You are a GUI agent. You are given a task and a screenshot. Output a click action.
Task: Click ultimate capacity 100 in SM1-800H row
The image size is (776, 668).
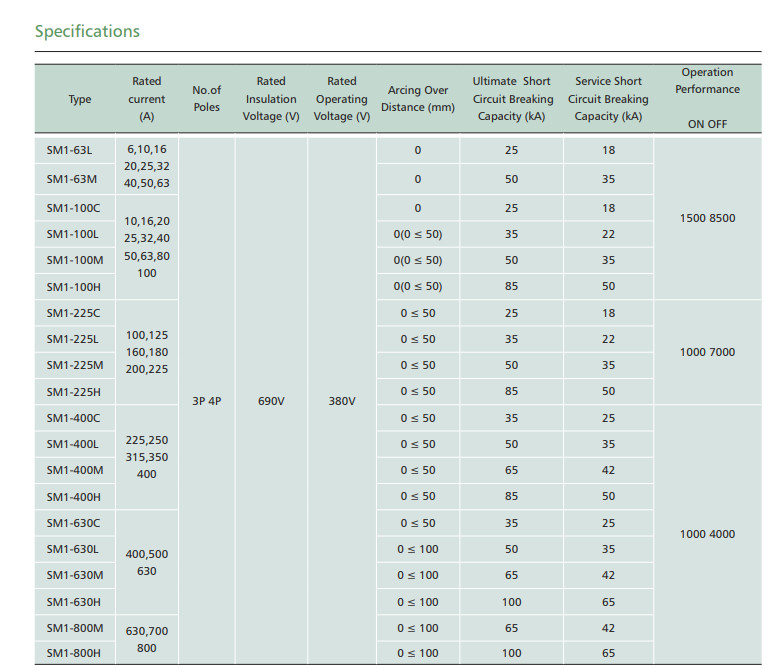511,653
